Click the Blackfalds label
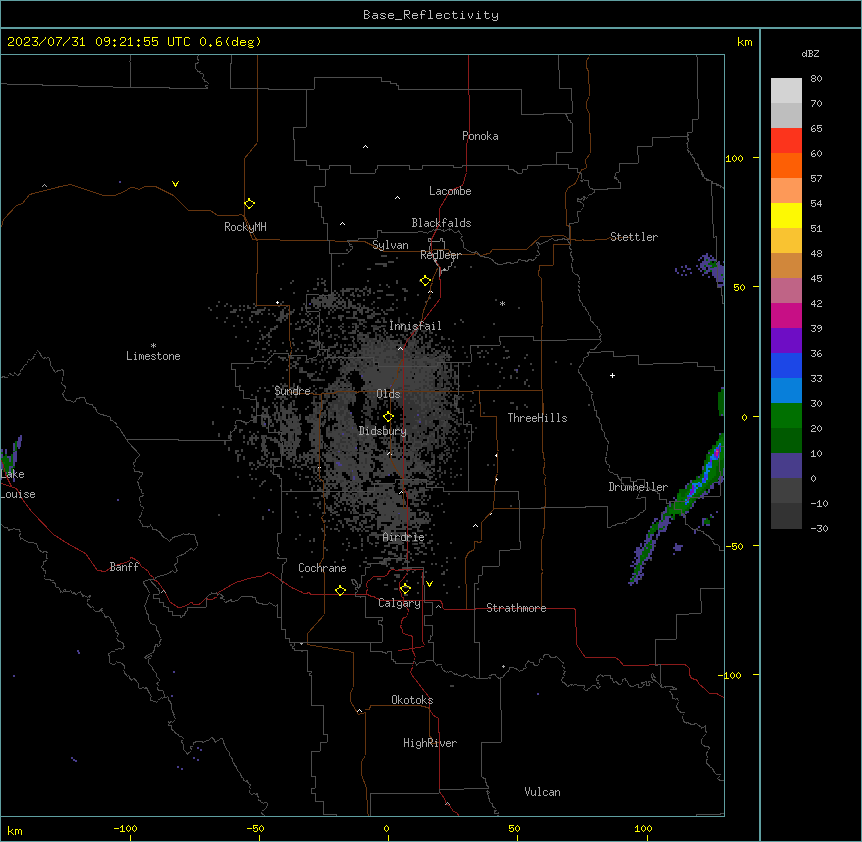 [441, 223]
